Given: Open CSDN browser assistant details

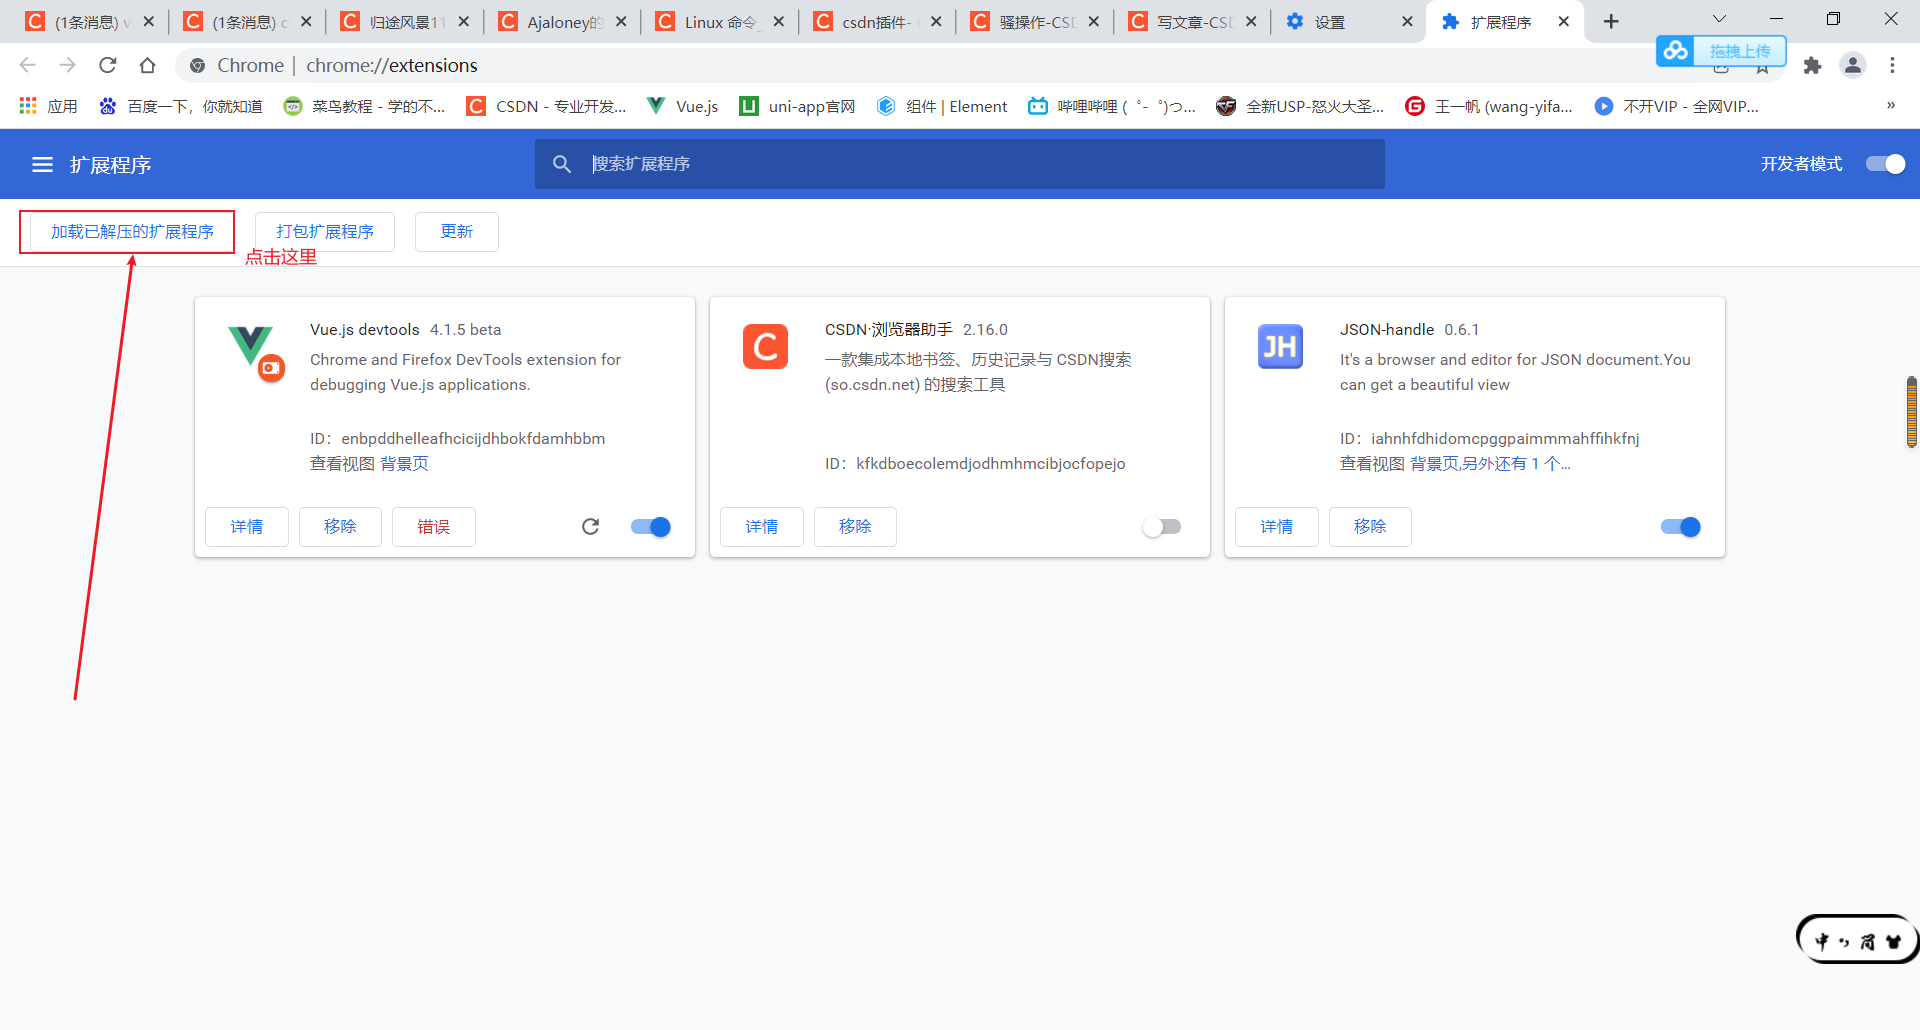Looking at the screenshot, I should (762, 527).
